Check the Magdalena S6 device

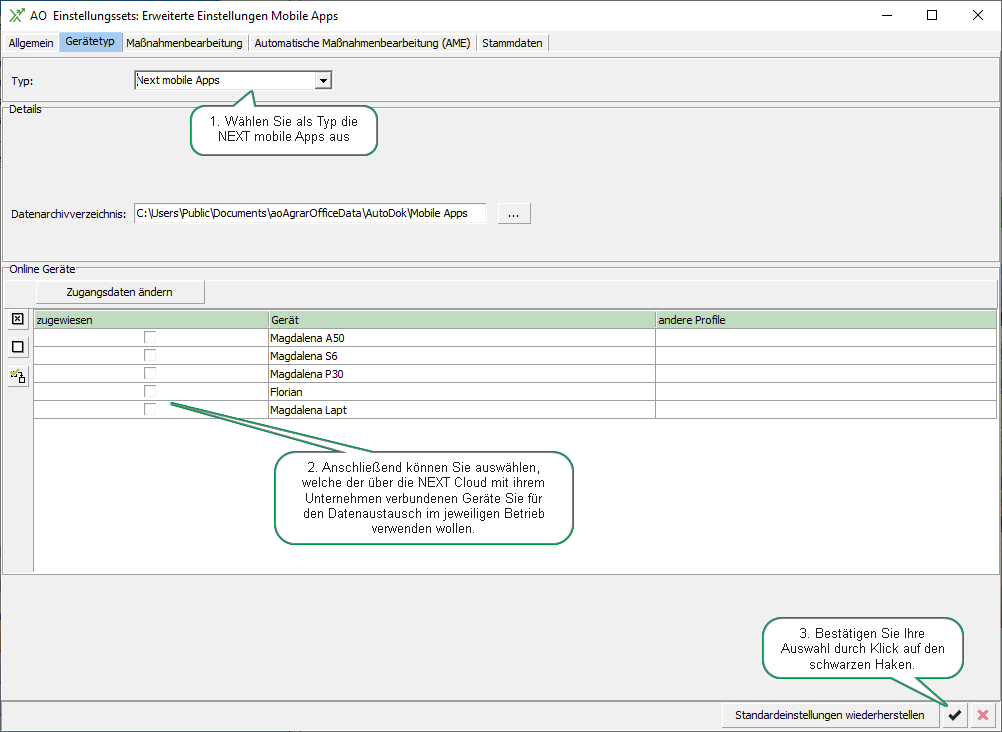point(150,356)
